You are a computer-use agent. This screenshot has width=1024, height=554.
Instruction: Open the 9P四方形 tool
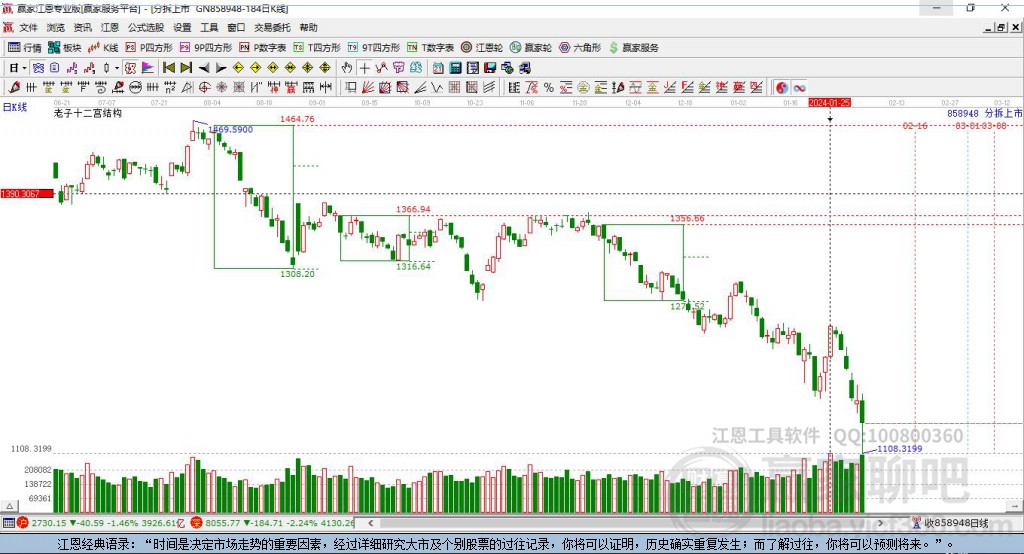coord(206,48)
